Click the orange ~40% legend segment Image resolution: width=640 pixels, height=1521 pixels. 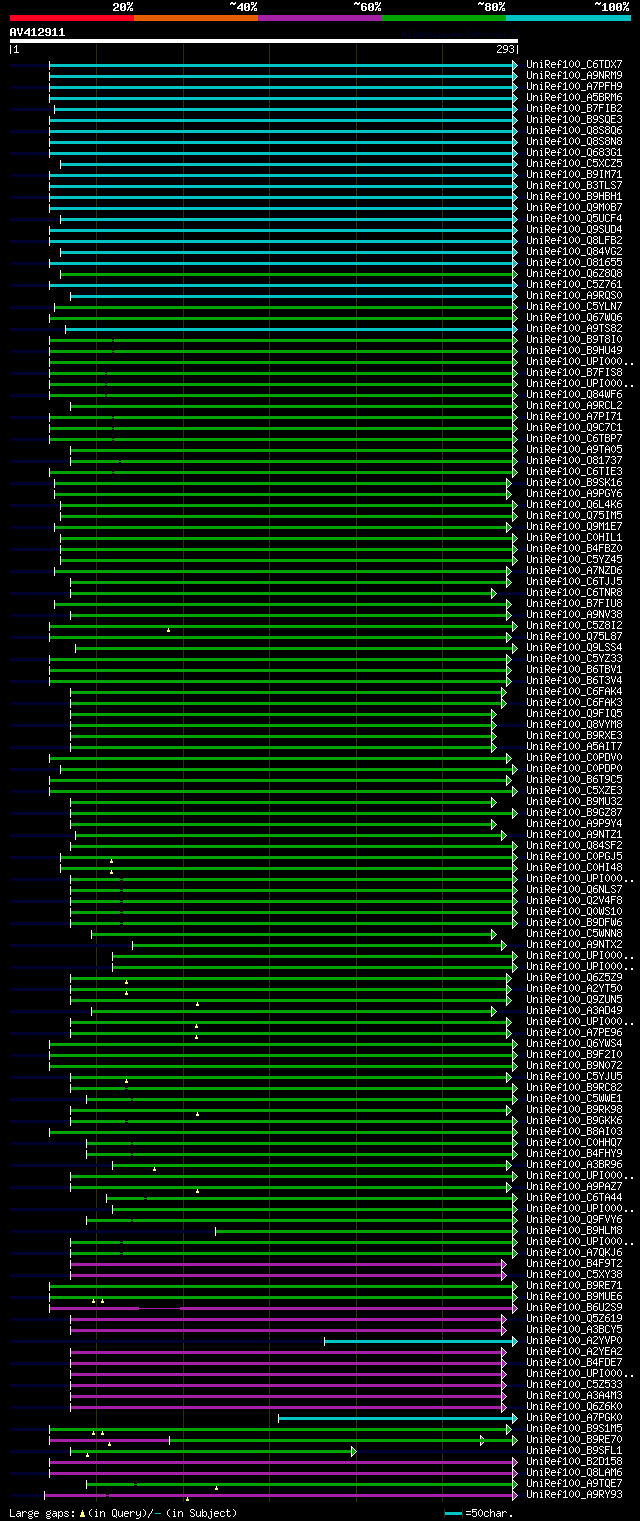[196, 17]
